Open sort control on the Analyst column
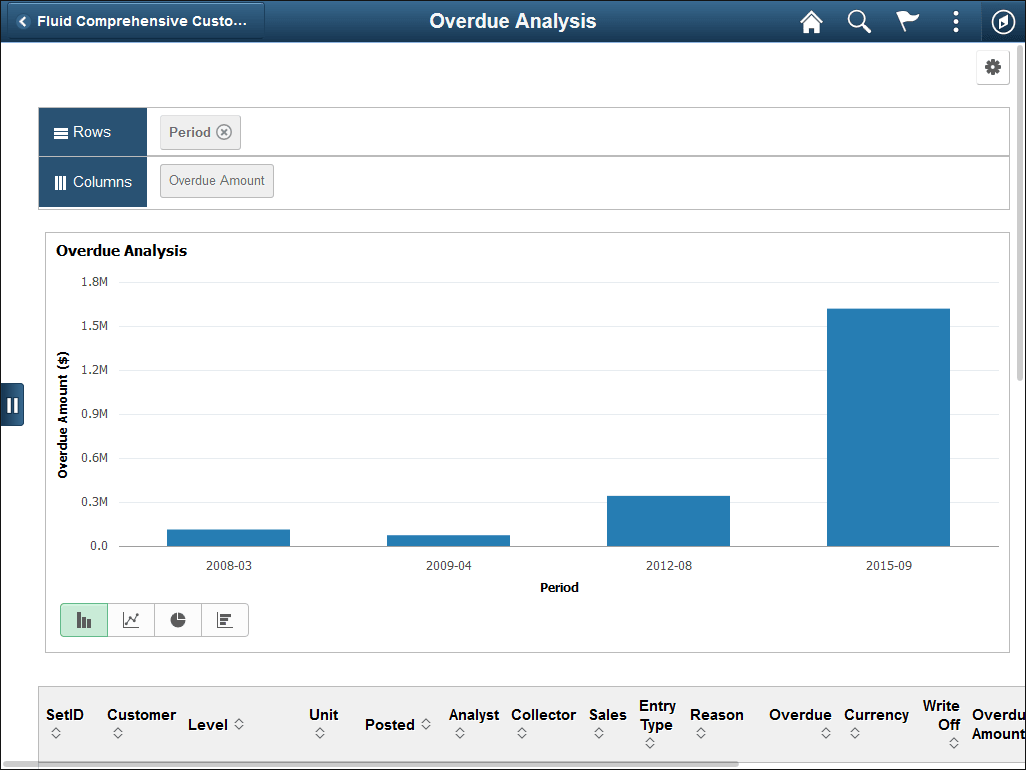 click(x=459, y=732)
